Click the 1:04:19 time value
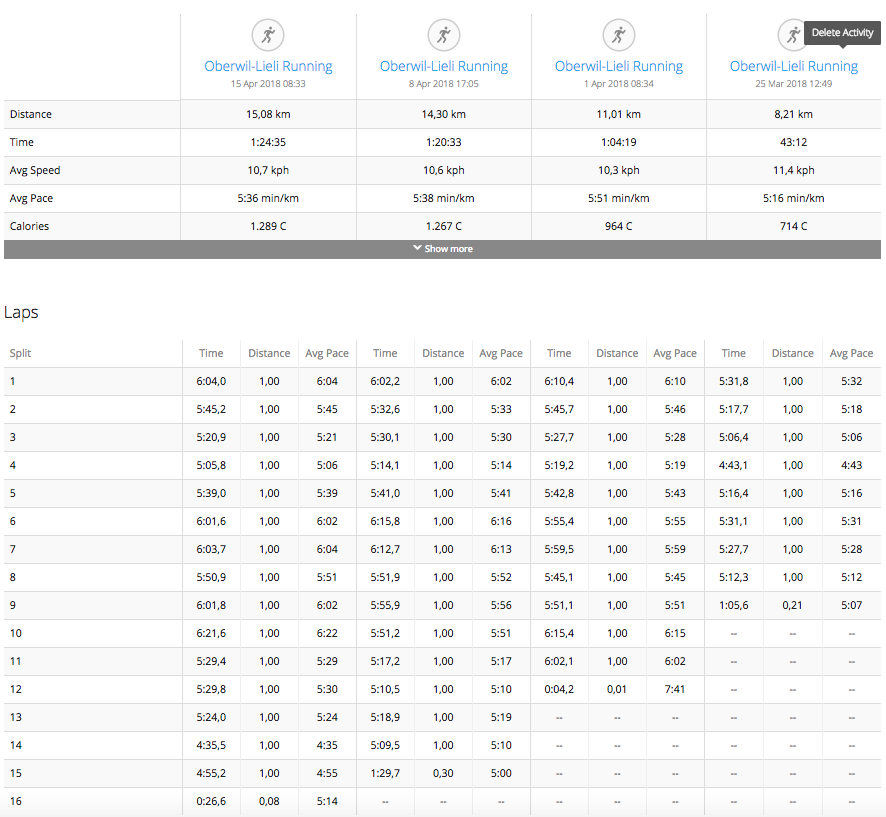Viewport: 886px width, 817px height. point(619,142)
